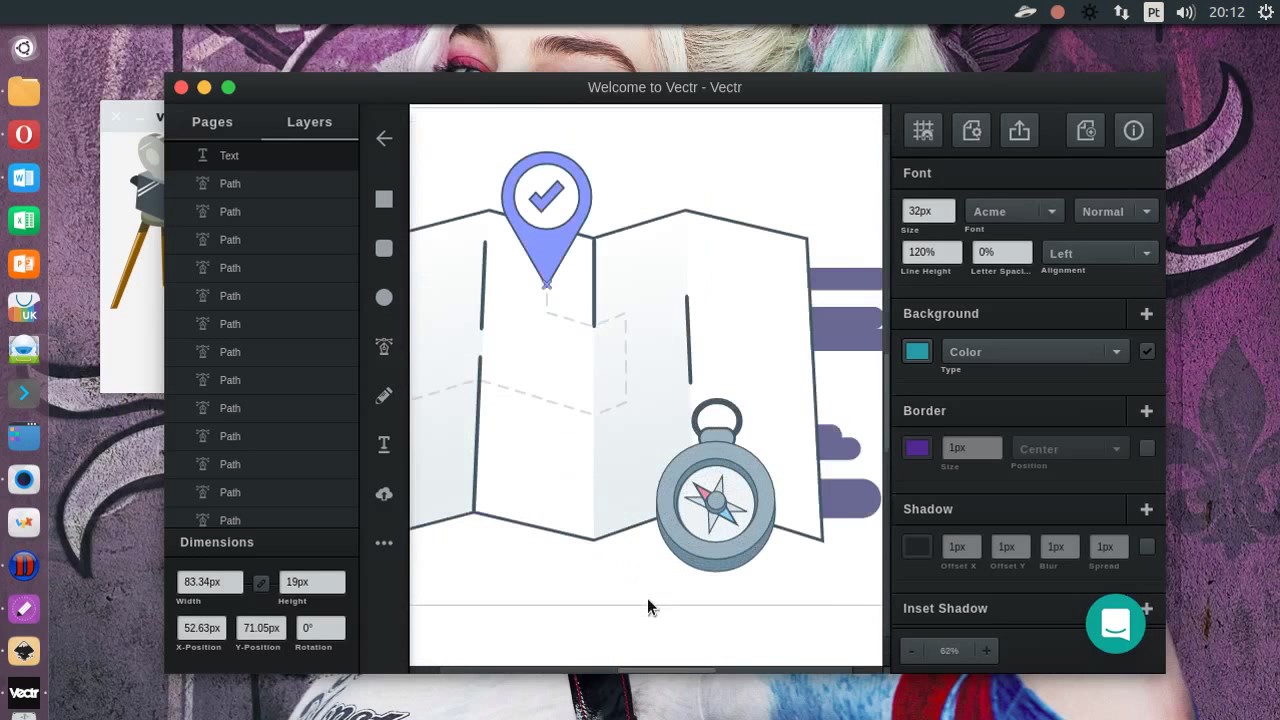
Task: Select the Rounded Rectangle tool
Action: (x=384, y=248)
